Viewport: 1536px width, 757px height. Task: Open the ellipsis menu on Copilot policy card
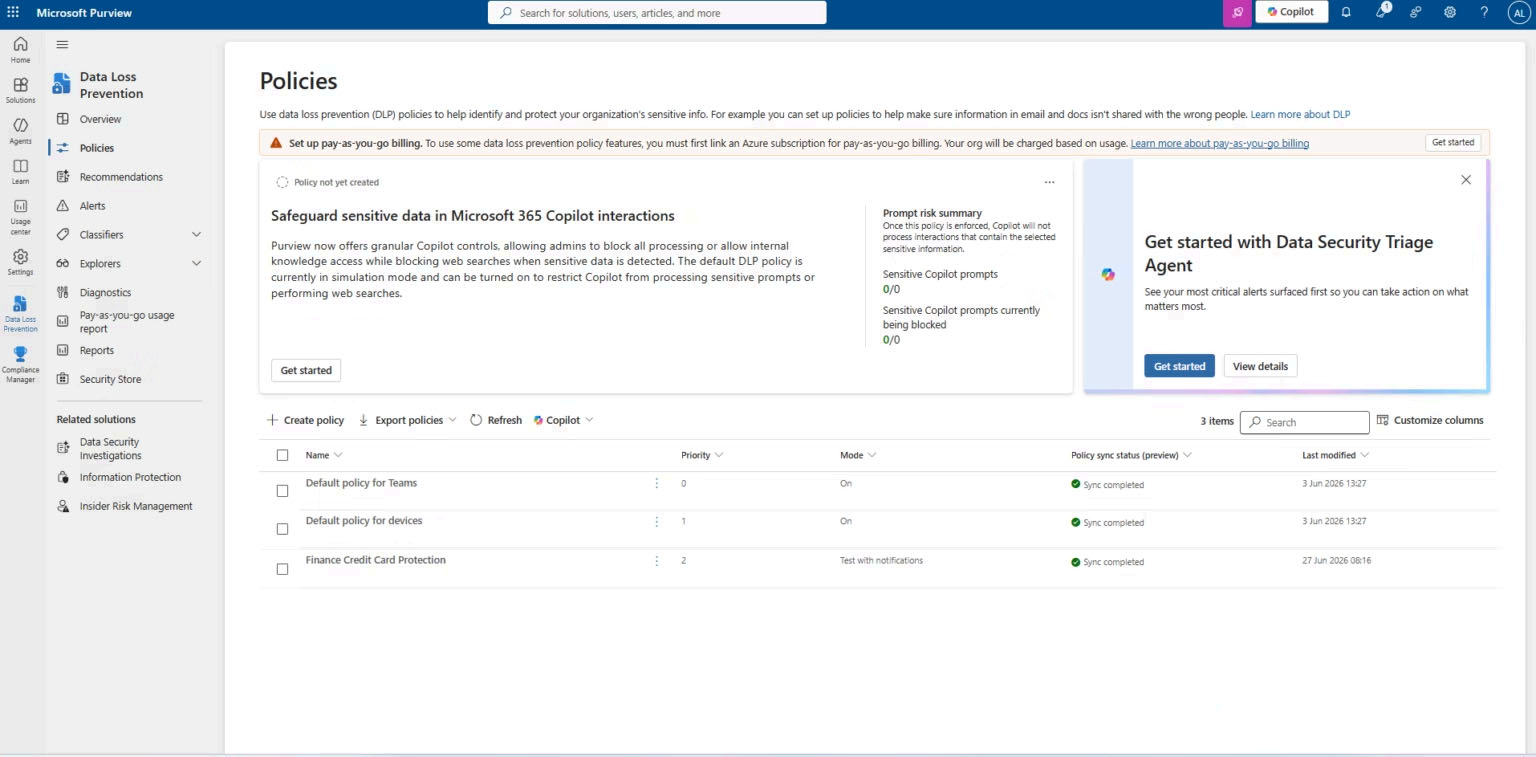pyautogui.click(x=1049, y=183)
